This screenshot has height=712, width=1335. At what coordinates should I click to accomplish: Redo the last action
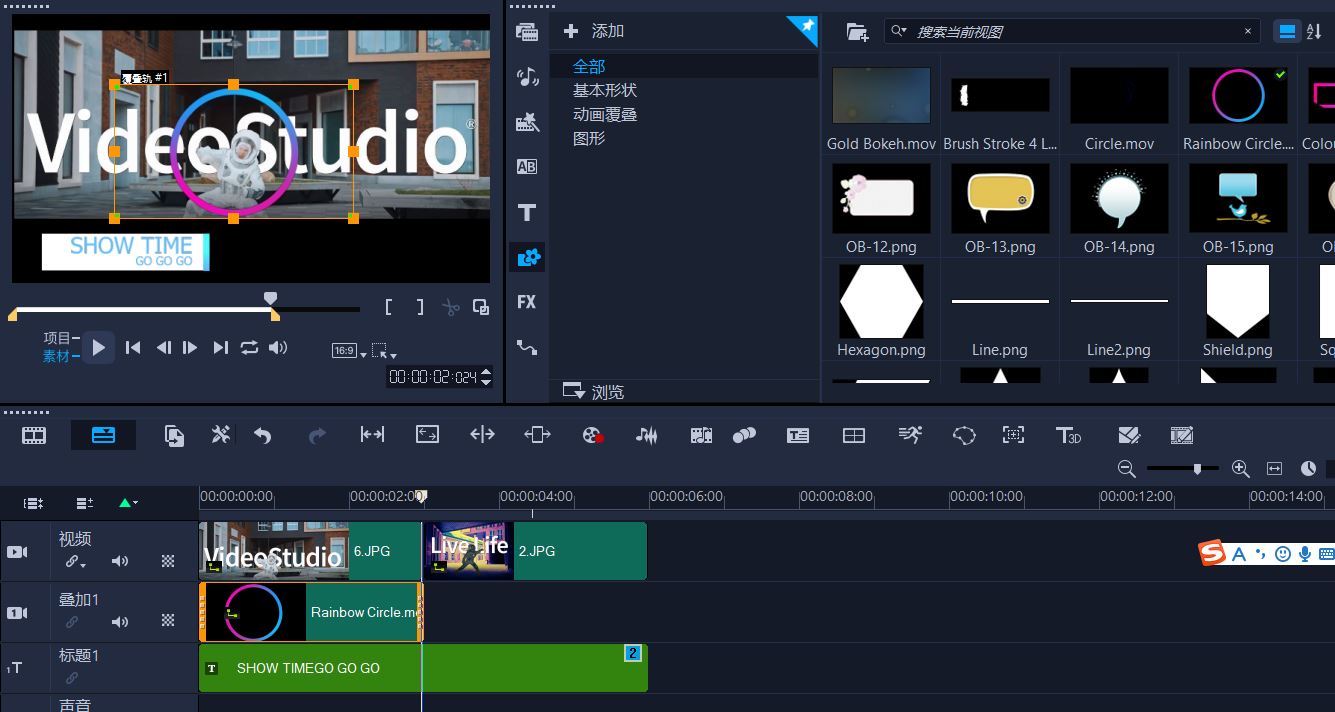point(317,435)
